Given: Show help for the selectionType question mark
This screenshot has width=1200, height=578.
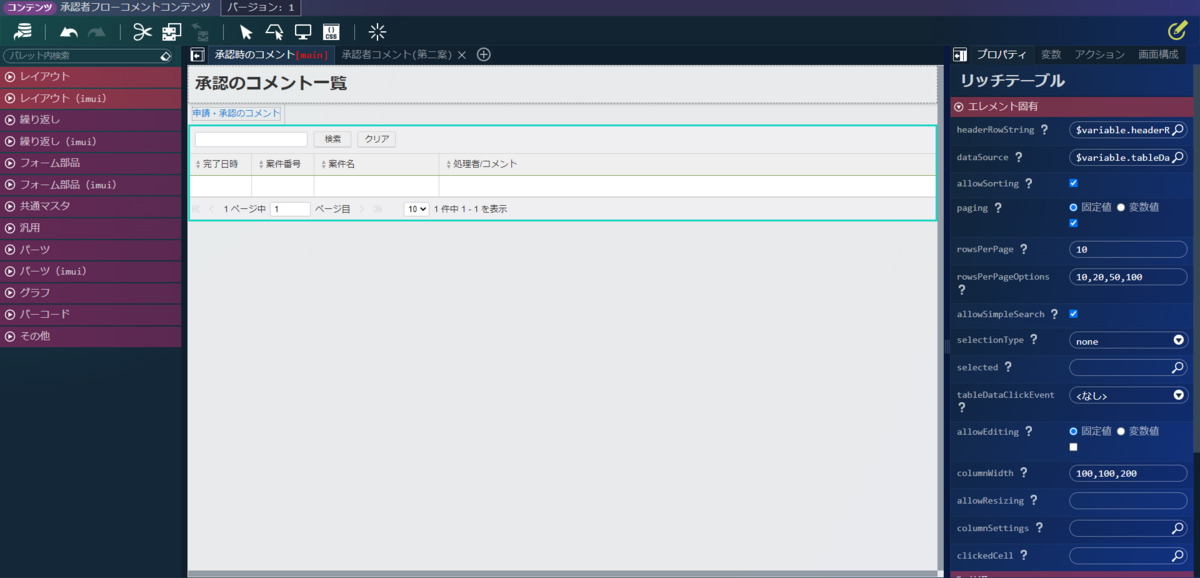Looking at the screenshot, I should (1033, 340).
